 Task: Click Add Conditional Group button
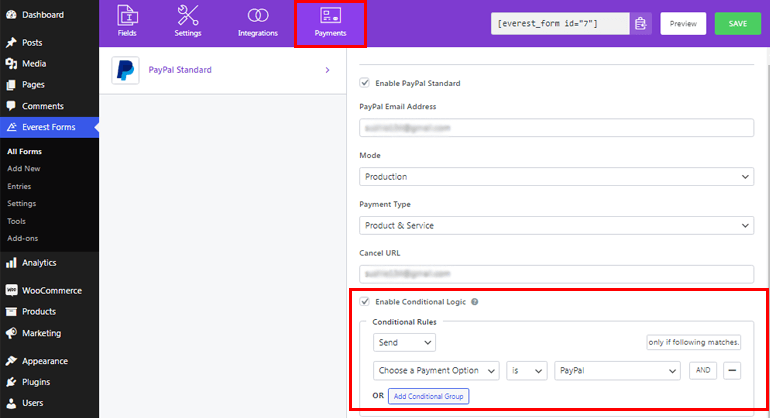428,396
